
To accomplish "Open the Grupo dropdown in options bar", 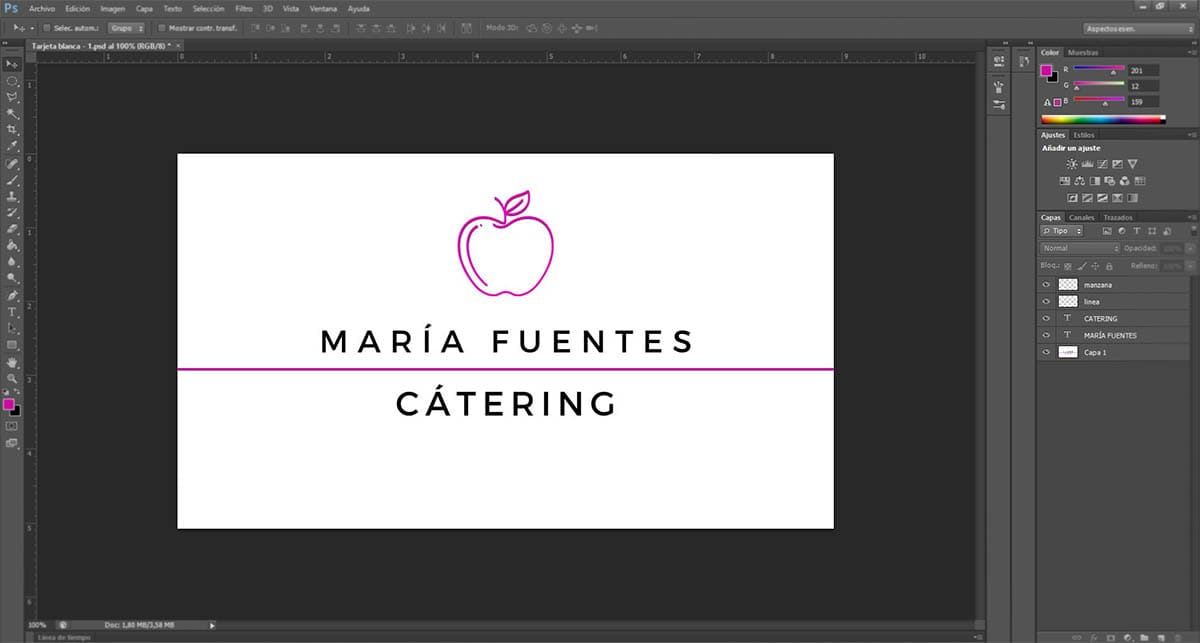I will click(x=126, y=28).
